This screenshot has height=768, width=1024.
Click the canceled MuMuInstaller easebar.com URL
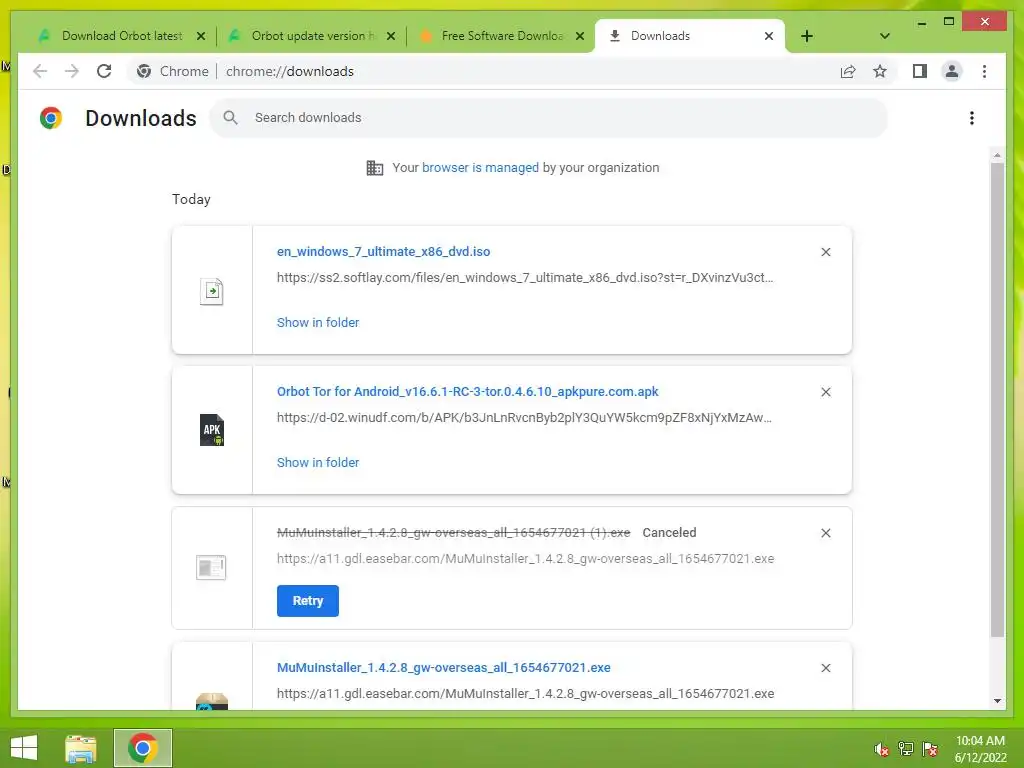click(525, 559)
